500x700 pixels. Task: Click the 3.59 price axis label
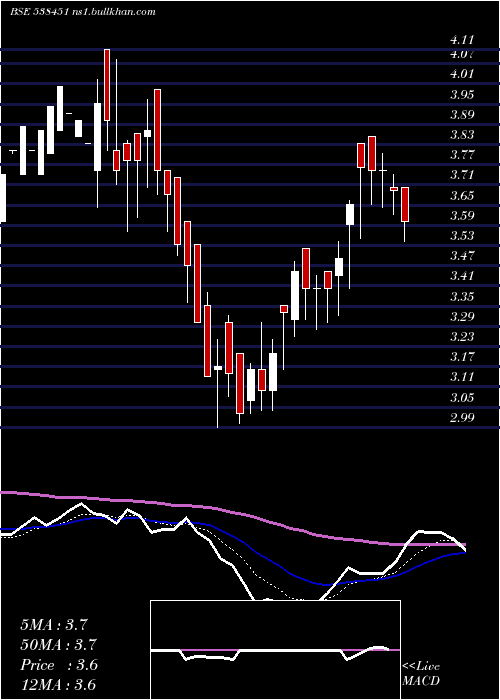click(x=462, y=216)
